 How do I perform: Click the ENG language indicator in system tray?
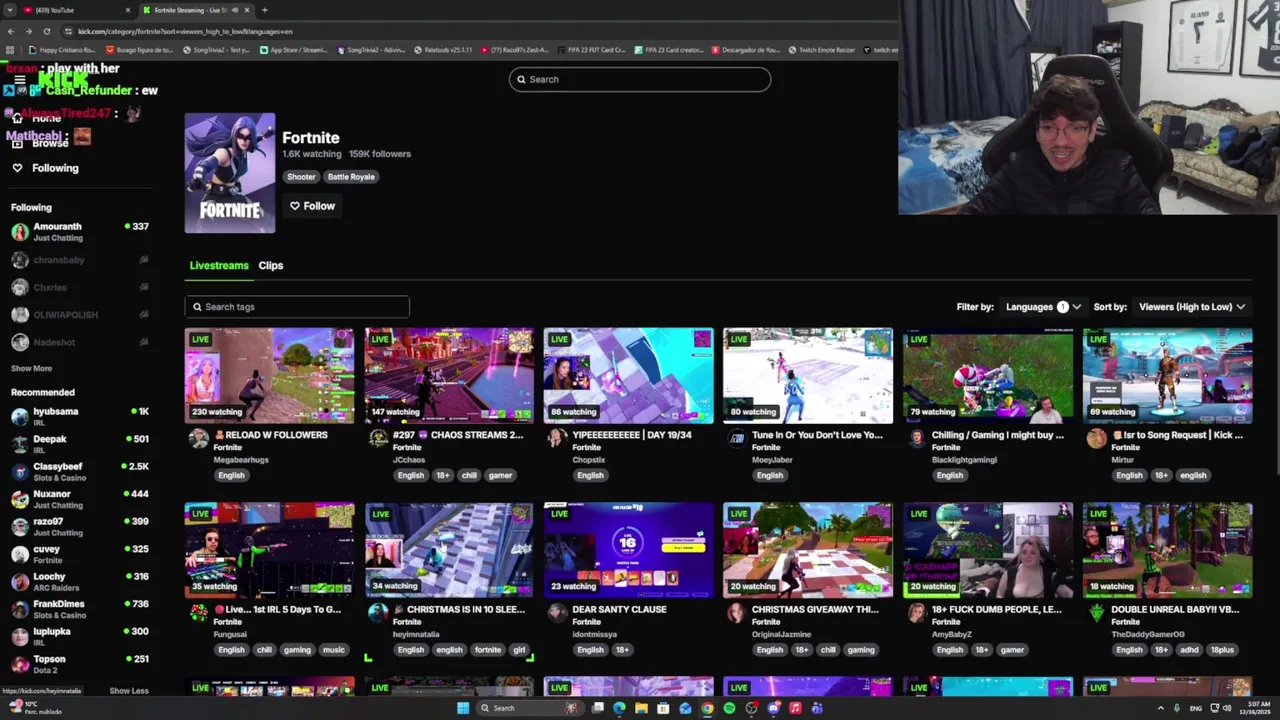click(x=1195, y=708)
